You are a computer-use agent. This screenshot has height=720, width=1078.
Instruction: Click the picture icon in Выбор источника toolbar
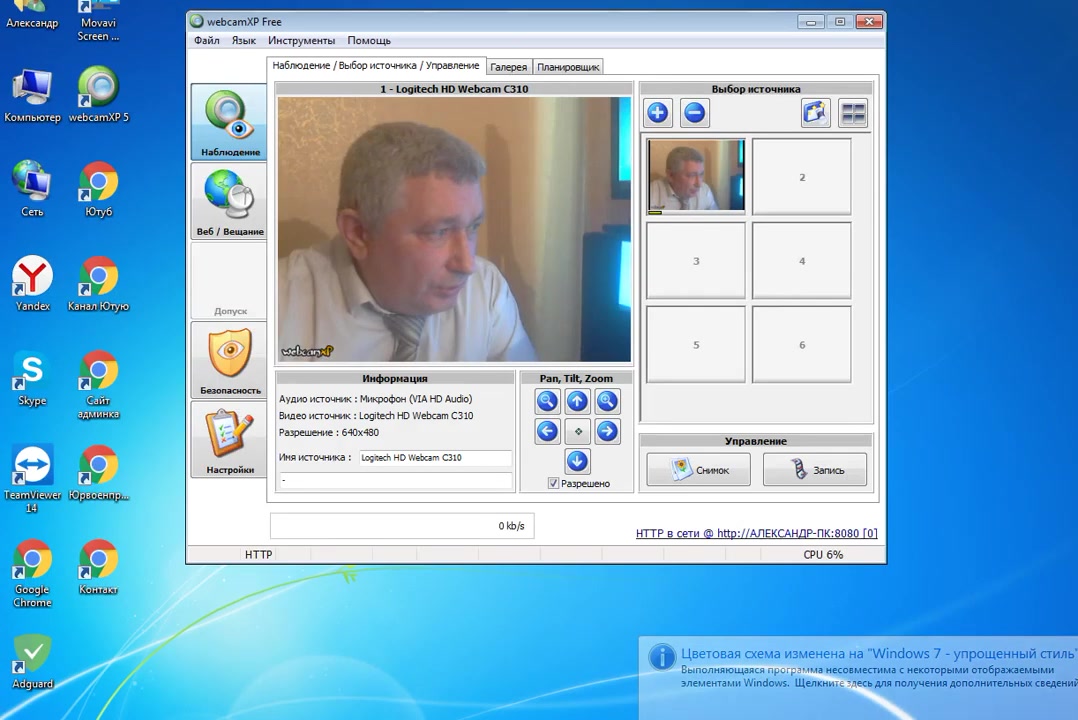[x=815, y=113]
